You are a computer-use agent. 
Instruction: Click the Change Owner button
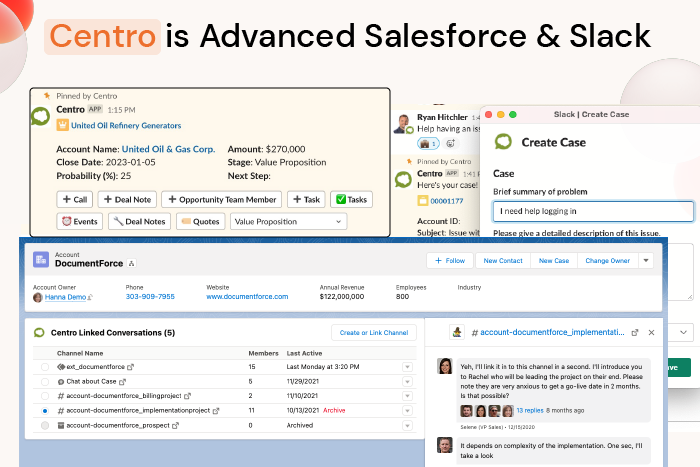[608, 261]
